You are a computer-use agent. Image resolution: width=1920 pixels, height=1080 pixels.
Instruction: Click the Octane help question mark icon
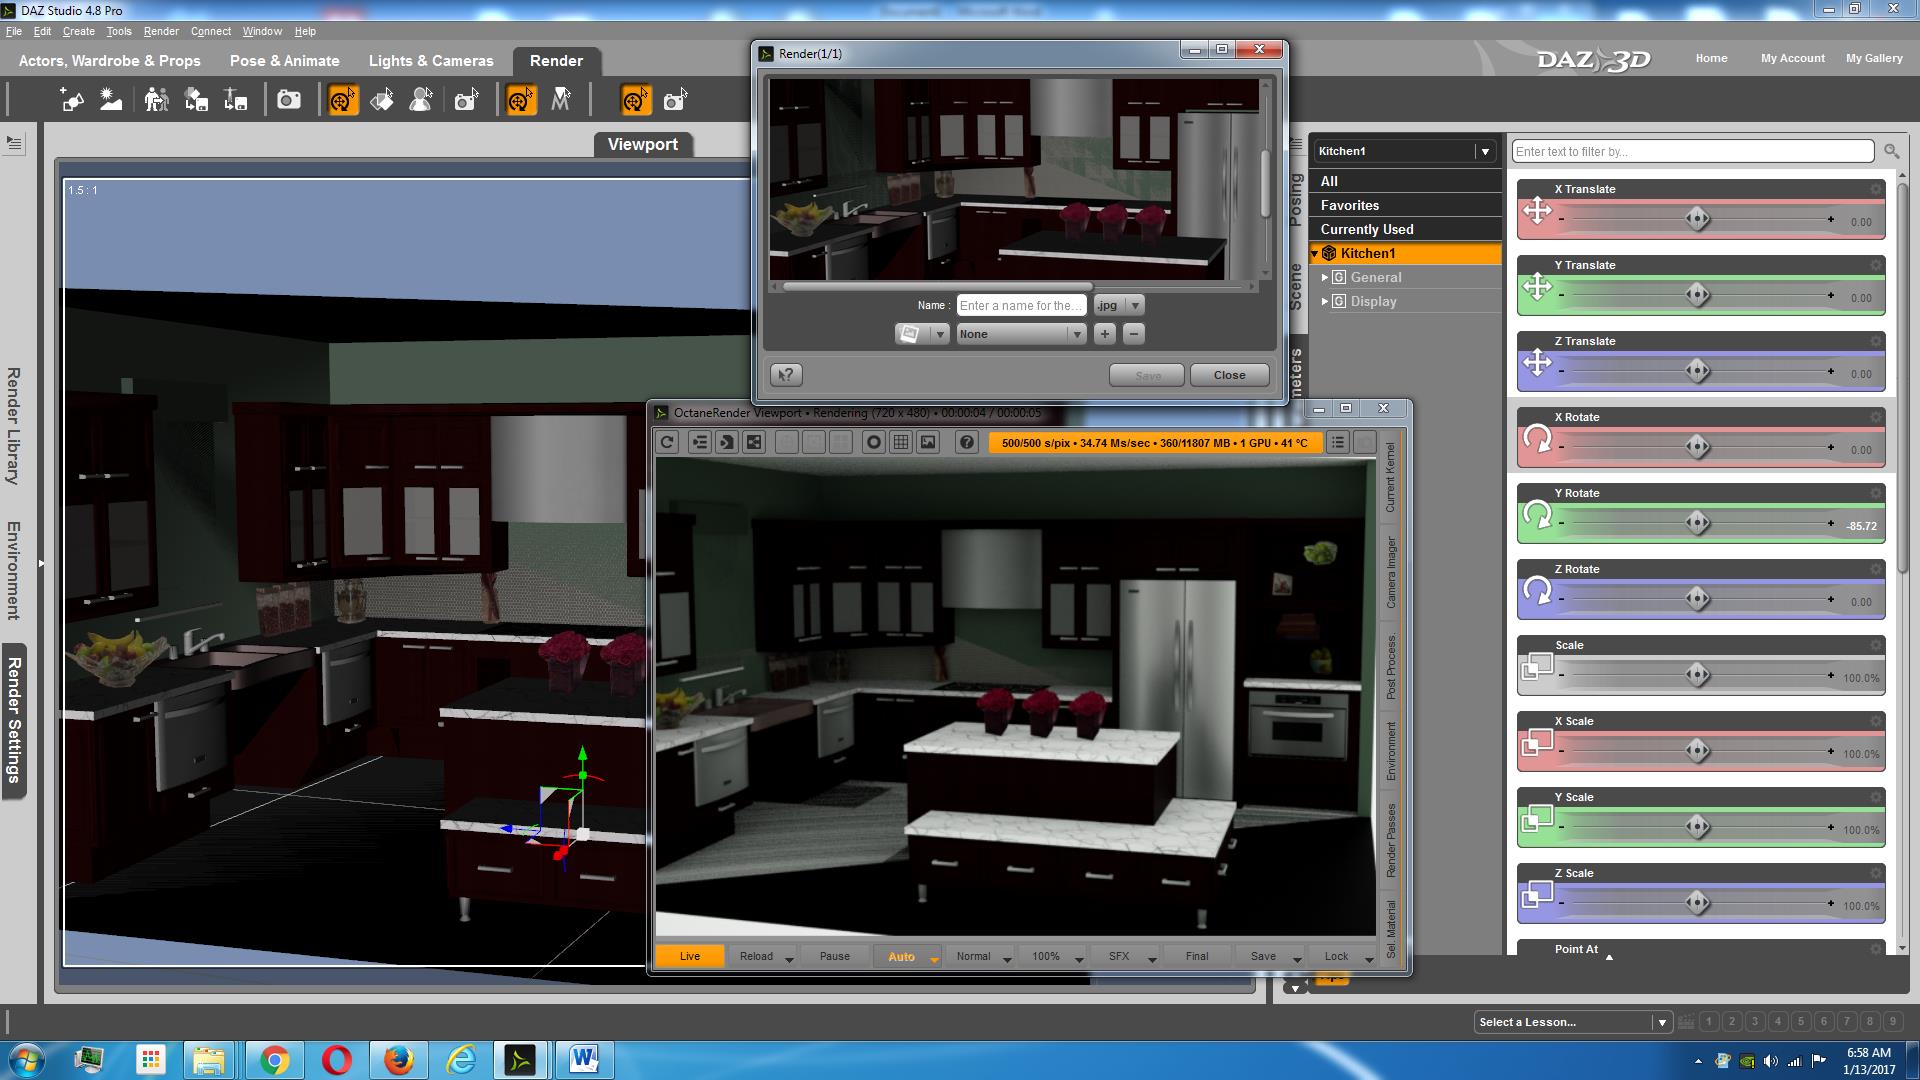(x=966, y=442)
